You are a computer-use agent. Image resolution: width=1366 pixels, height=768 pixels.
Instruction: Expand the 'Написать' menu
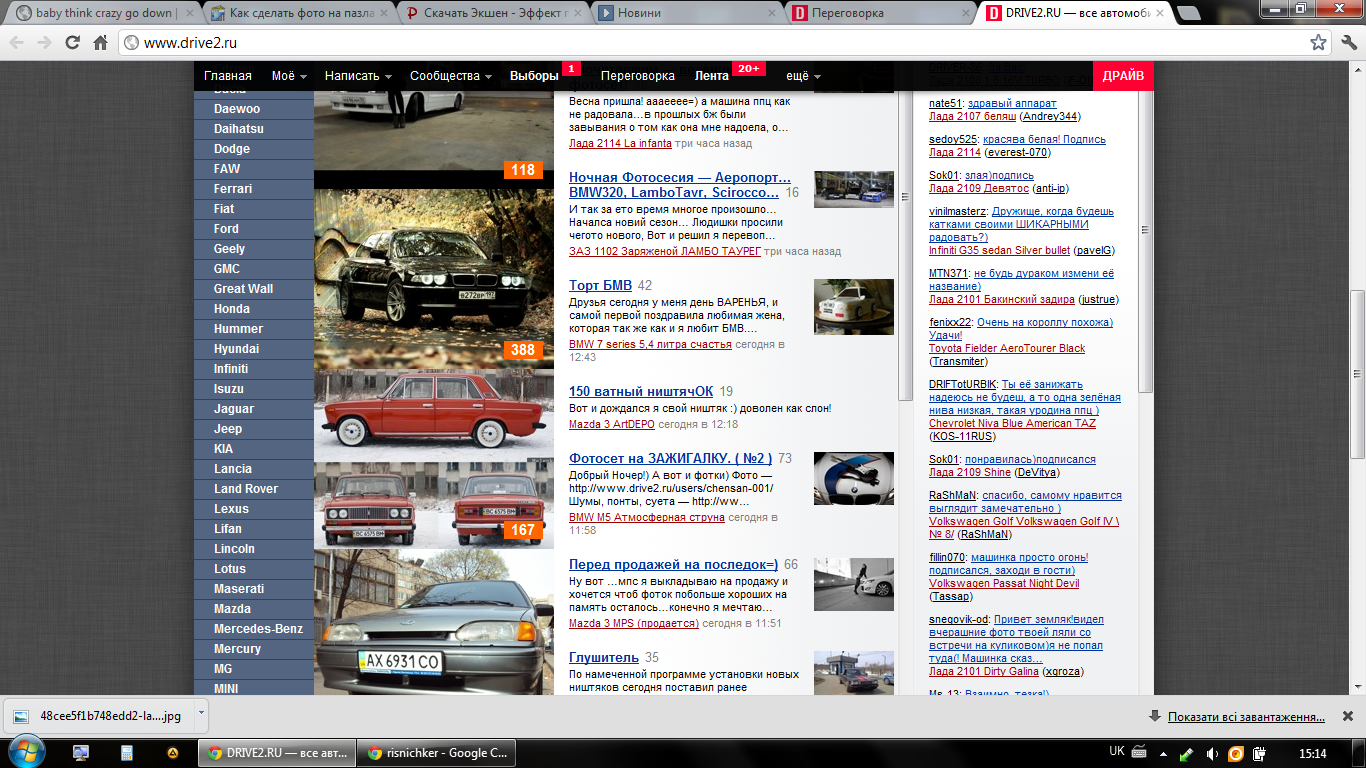coord(357,76)
